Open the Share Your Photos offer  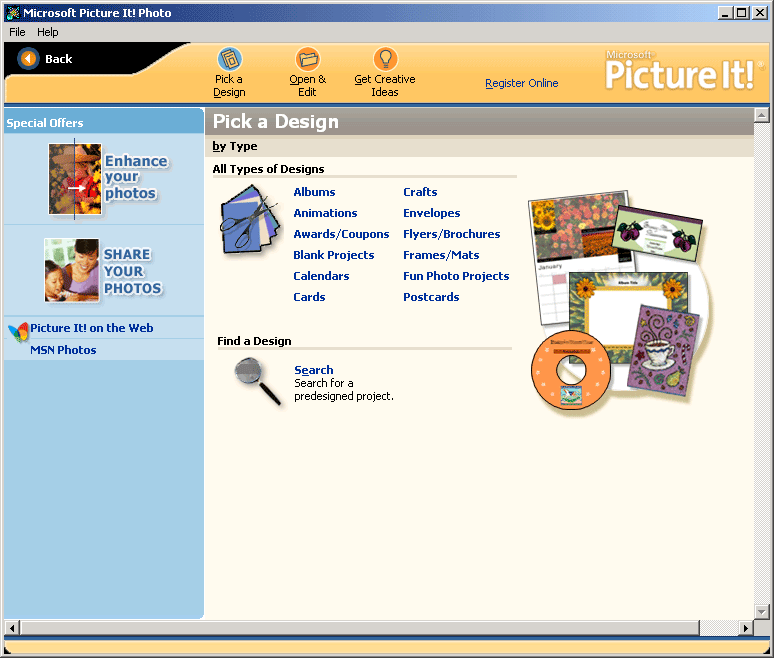pyautogui.click(x=103, y=271)
